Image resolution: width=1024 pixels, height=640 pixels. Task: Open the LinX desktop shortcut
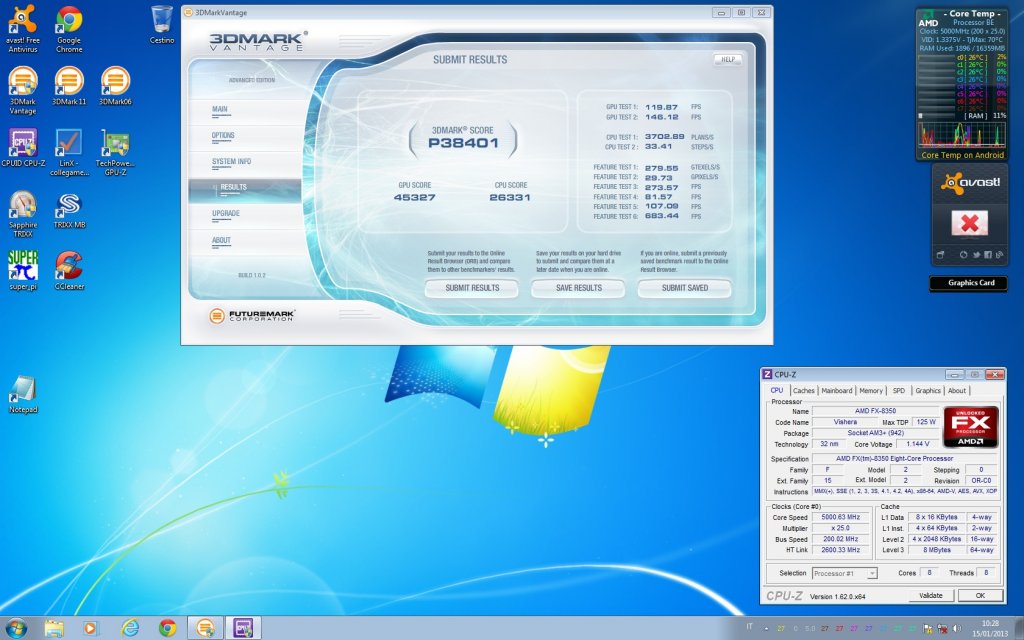(69, 152)
